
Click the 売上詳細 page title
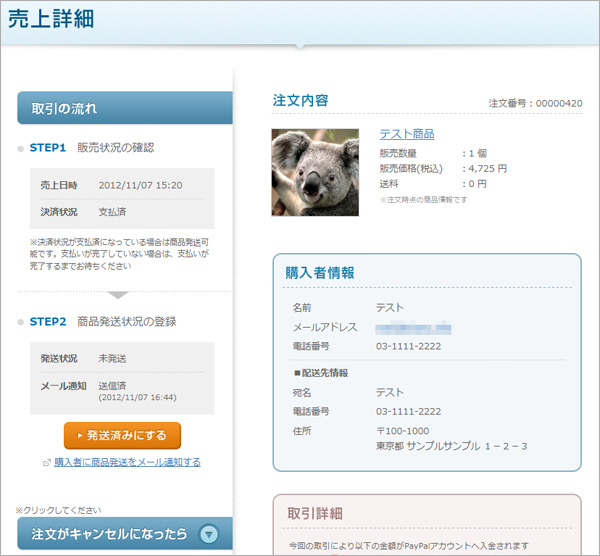pos(51,22)
